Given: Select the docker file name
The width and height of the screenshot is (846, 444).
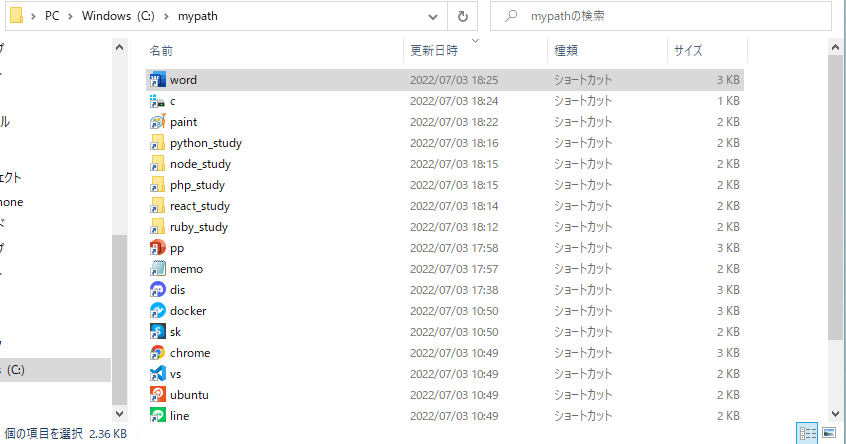Looking at the screenshot, I should (x=188, y=311).
